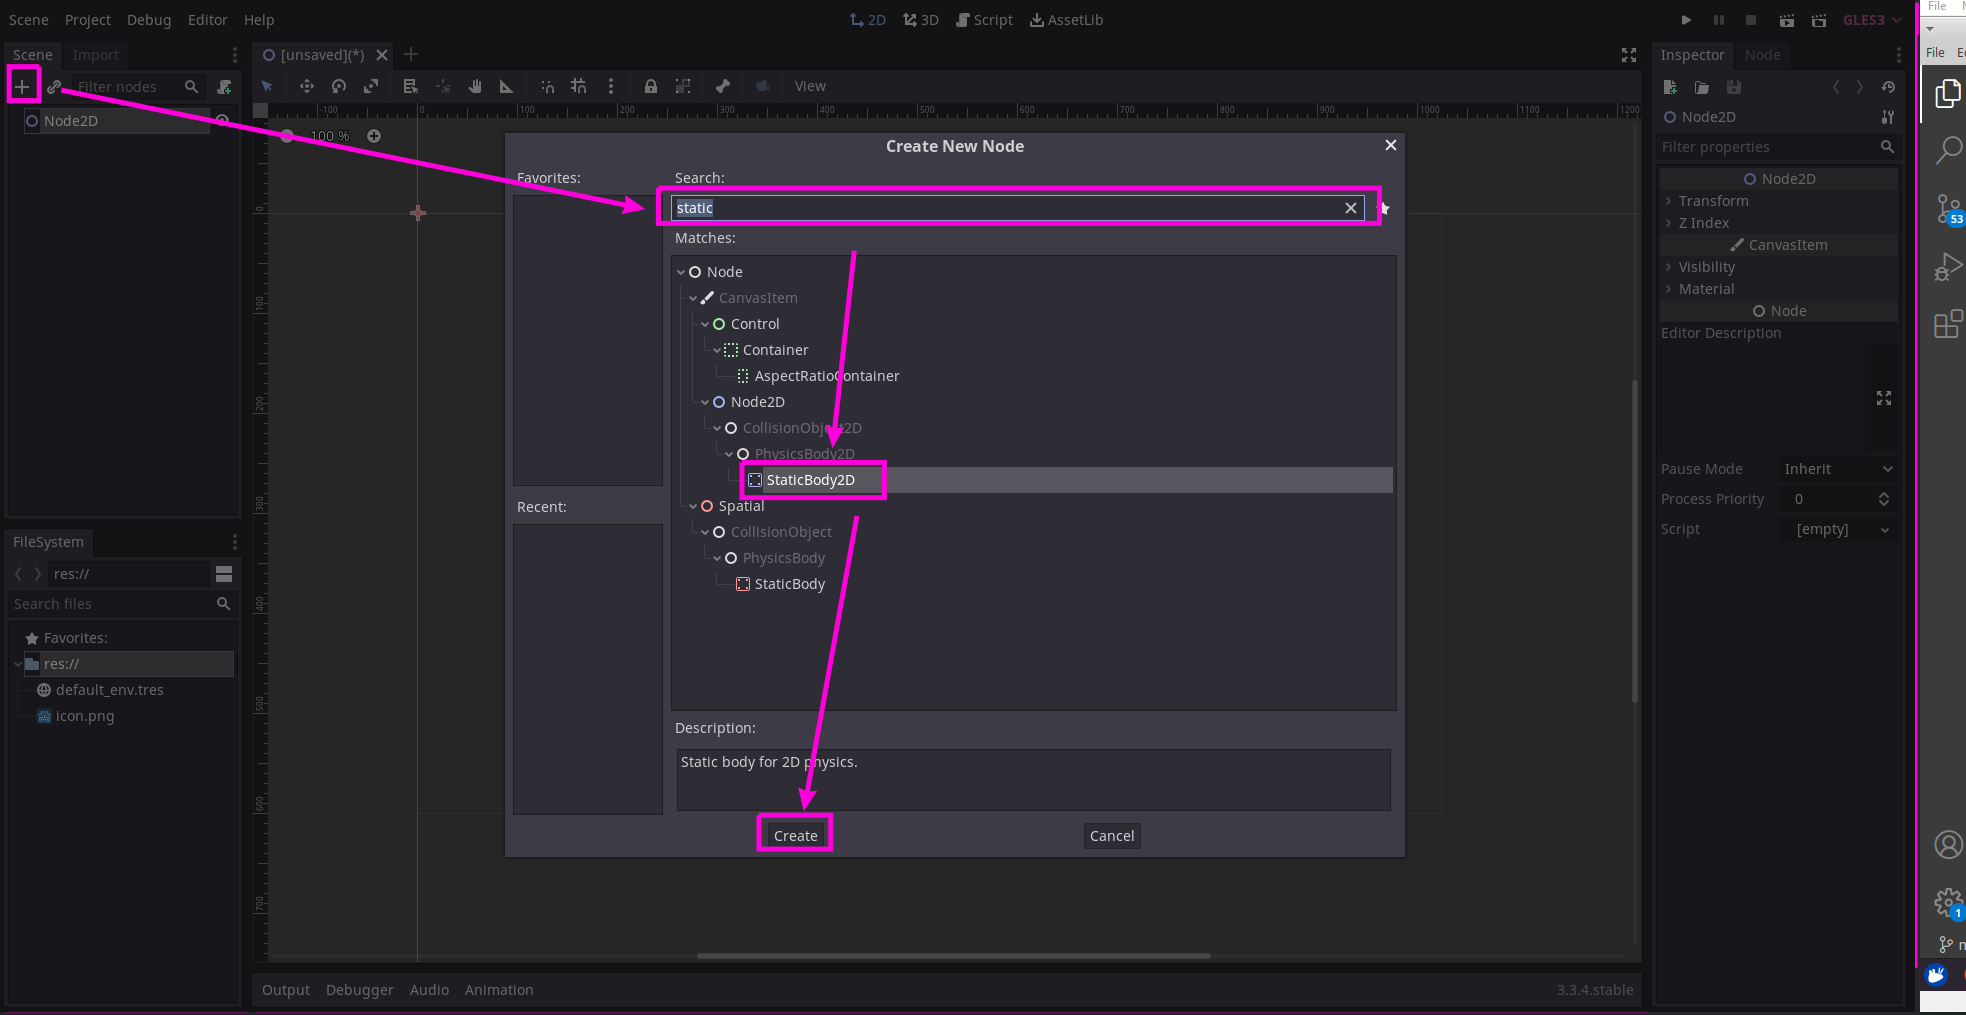1966x1015 pixels.
Task: Click the Attach Script icon in Scene dock
Action: pyautogui.click(x=224, y=87)
